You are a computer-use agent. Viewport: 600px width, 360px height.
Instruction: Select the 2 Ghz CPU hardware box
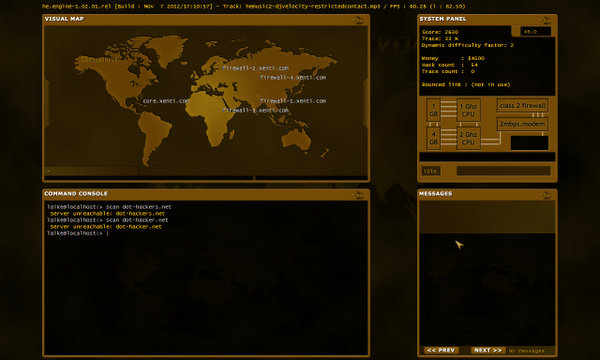coord(468,138)
